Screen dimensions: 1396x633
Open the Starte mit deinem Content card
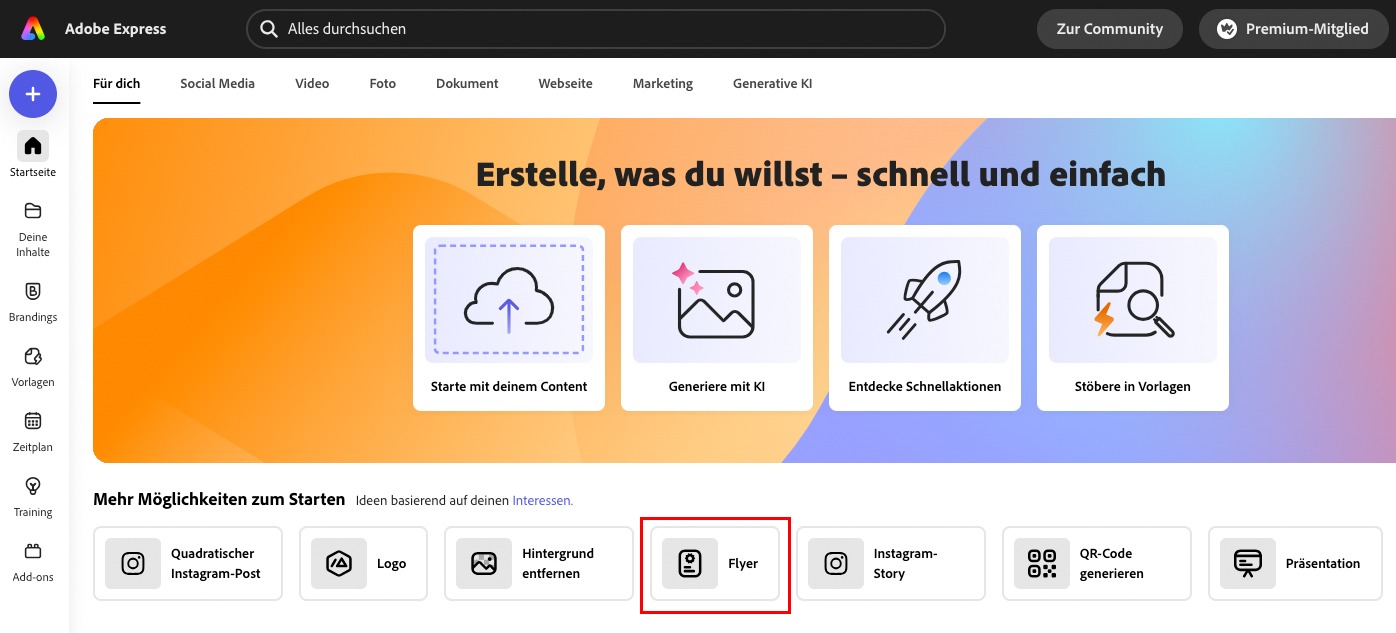[509, 317]
